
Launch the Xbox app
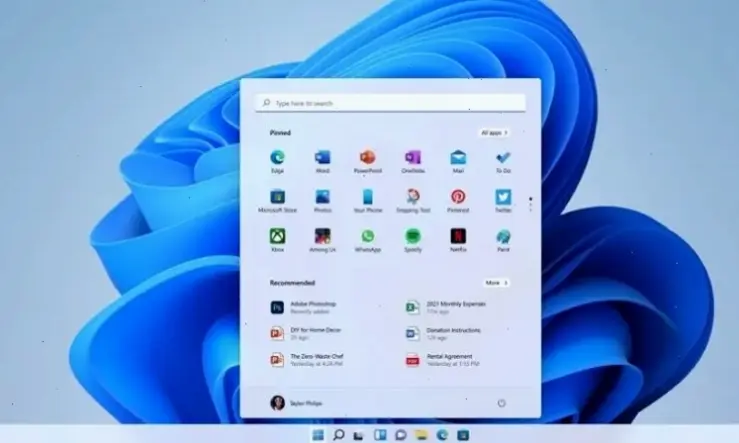(x=277, y=240)
